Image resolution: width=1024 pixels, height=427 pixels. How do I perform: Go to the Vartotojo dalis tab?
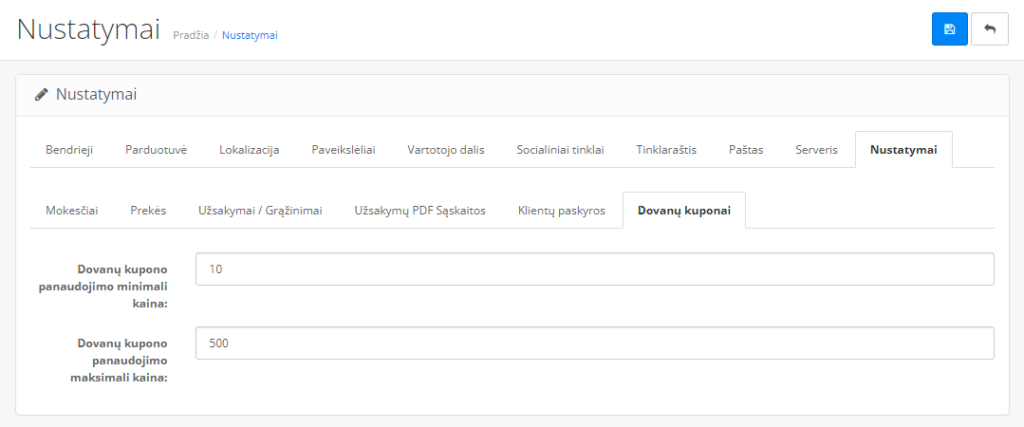click(x=446, y=150)
